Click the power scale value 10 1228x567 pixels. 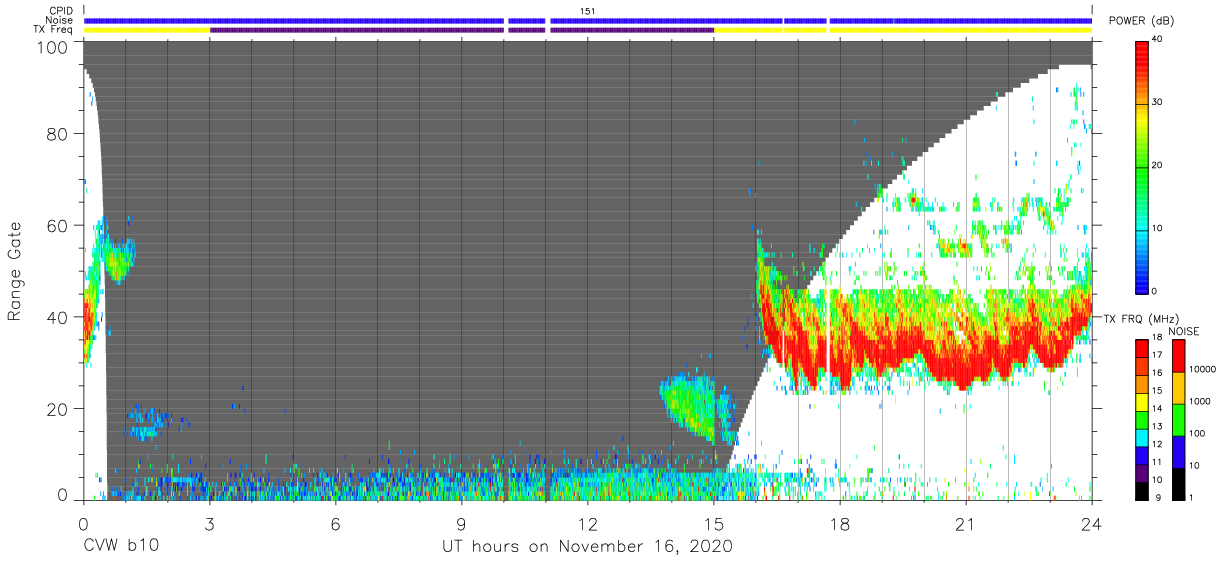pyautogui.click(x=1158, y=228)
